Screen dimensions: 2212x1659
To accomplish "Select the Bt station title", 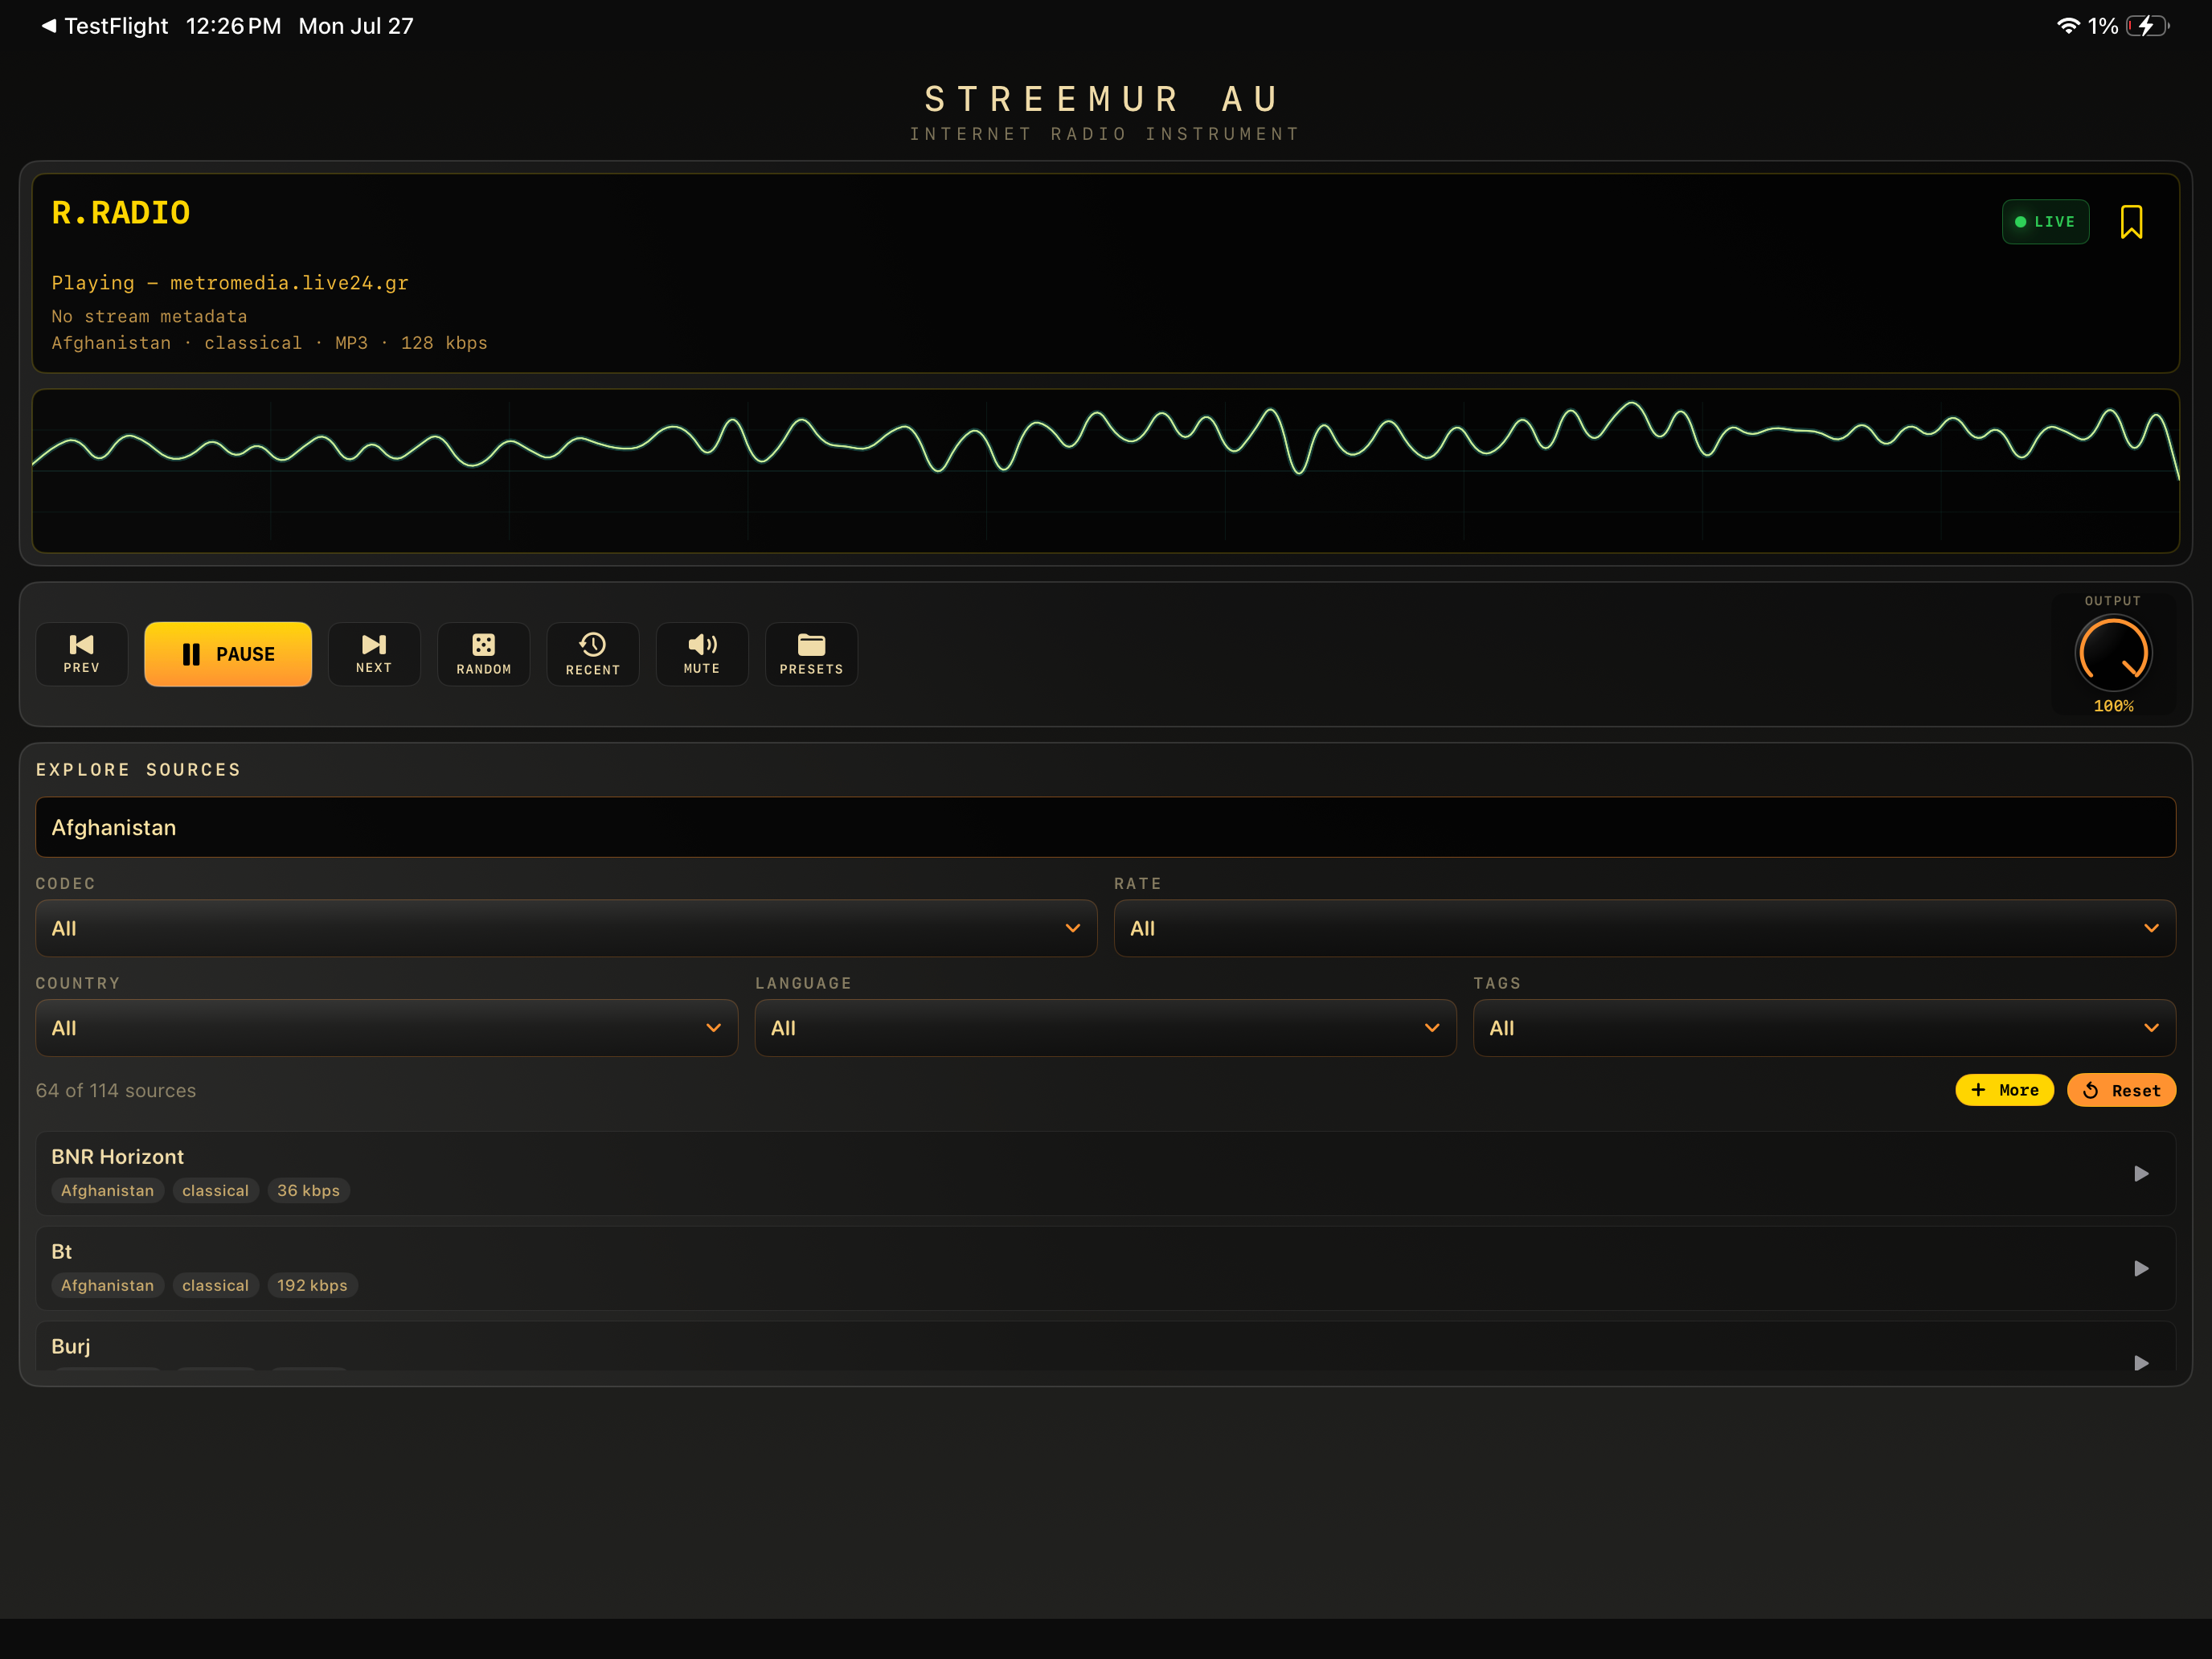I will point(62,1252).
